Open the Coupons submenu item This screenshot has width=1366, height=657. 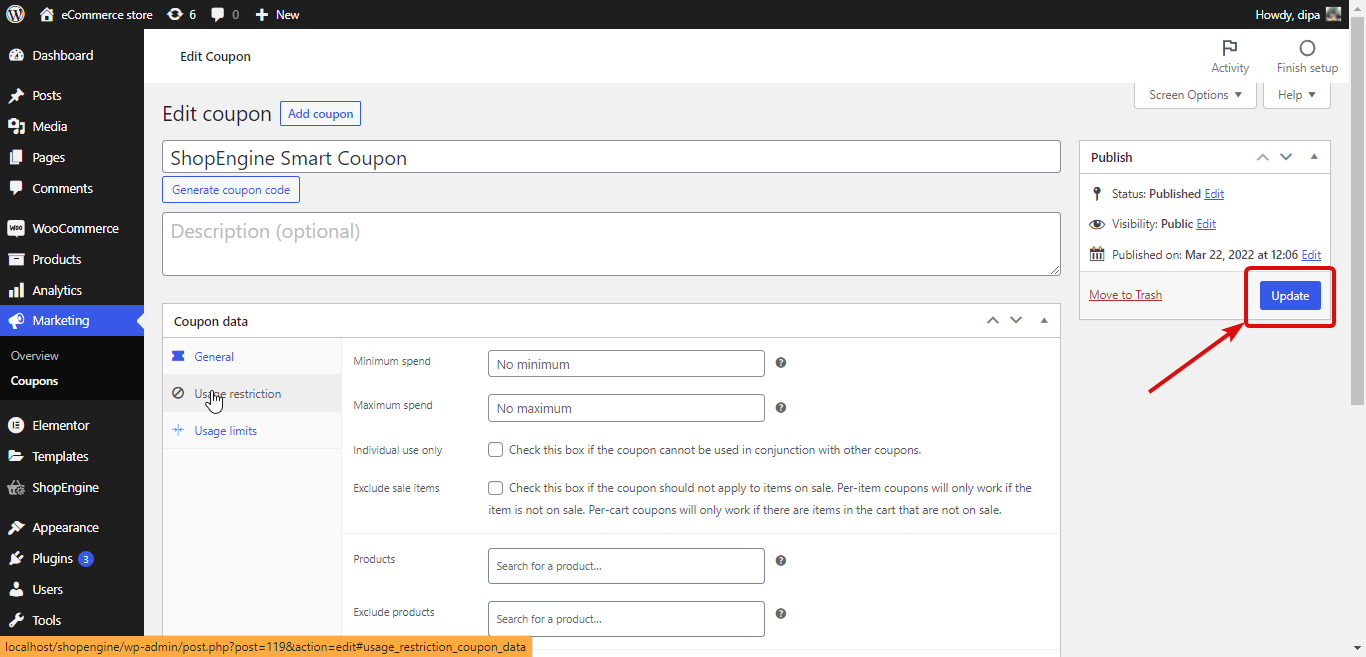pos(35,381)
